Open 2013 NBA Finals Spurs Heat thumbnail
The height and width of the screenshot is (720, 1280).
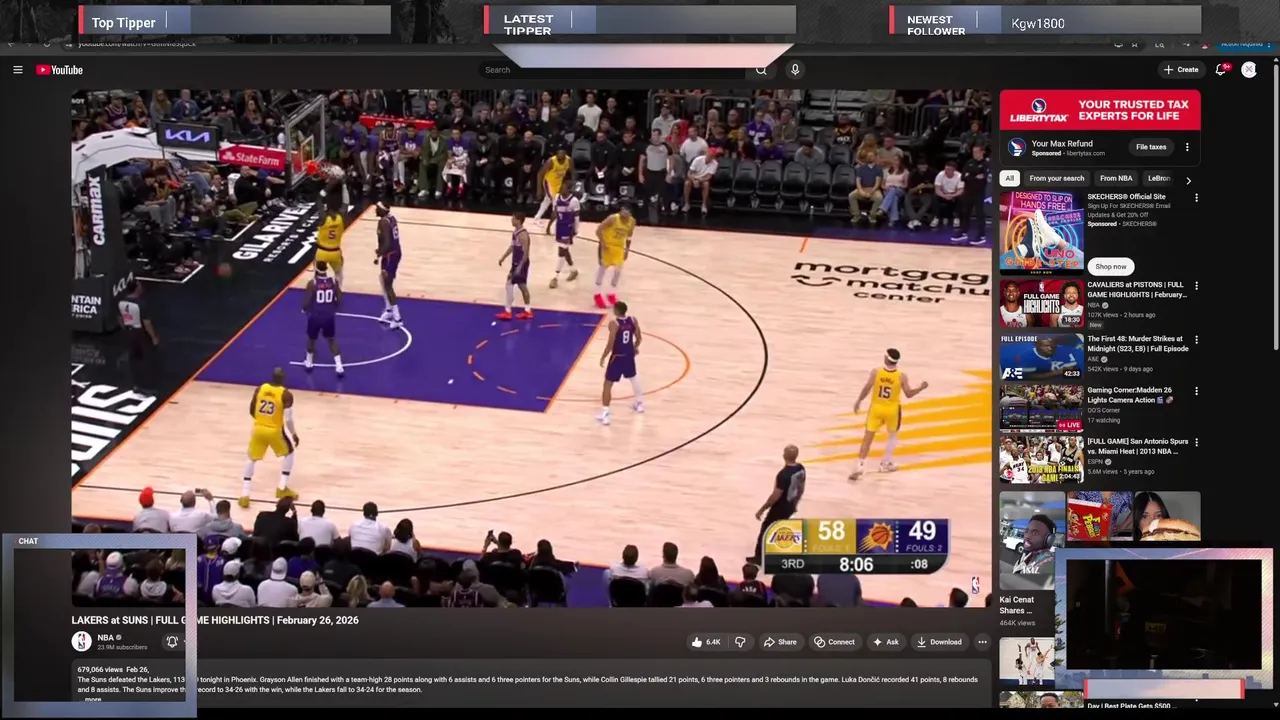(x=1041, y=459)
